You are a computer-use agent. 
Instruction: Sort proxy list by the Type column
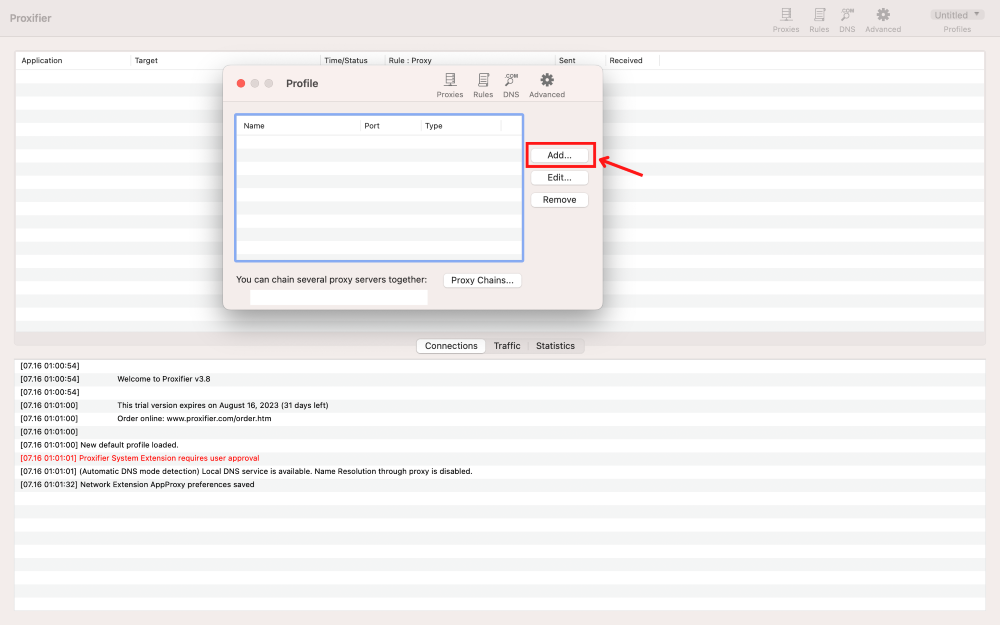[461, 126]
